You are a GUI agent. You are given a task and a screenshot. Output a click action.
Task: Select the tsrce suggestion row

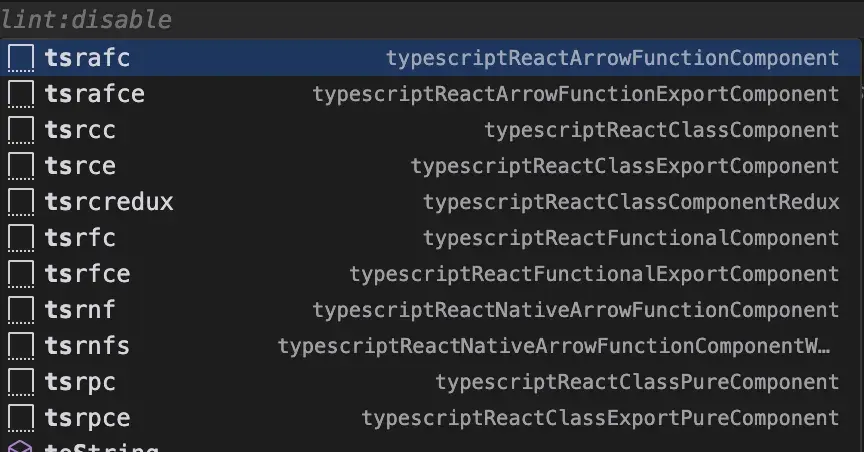(x=80, y=166)
